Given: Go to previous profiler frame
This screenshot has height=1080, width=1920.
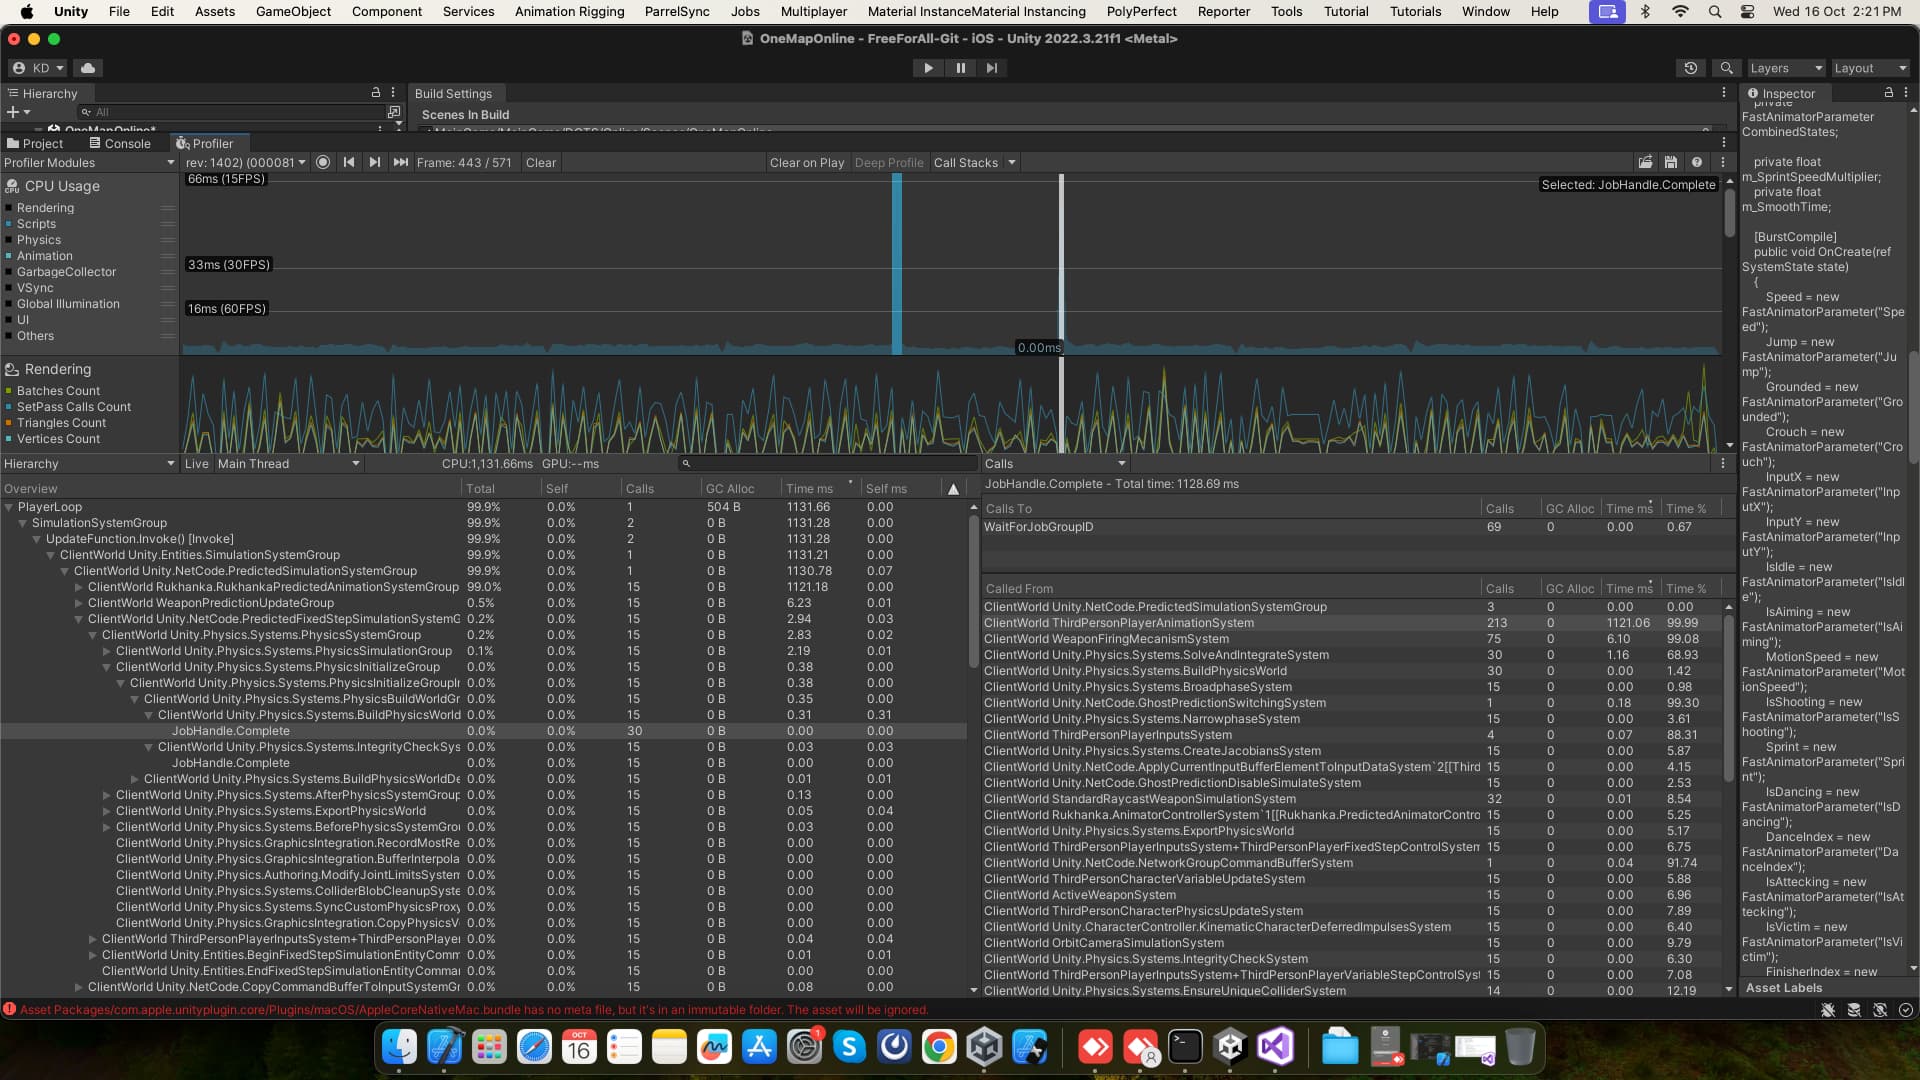Looking at the screenshot, I should pyautogui.click(x=349, y=163).
